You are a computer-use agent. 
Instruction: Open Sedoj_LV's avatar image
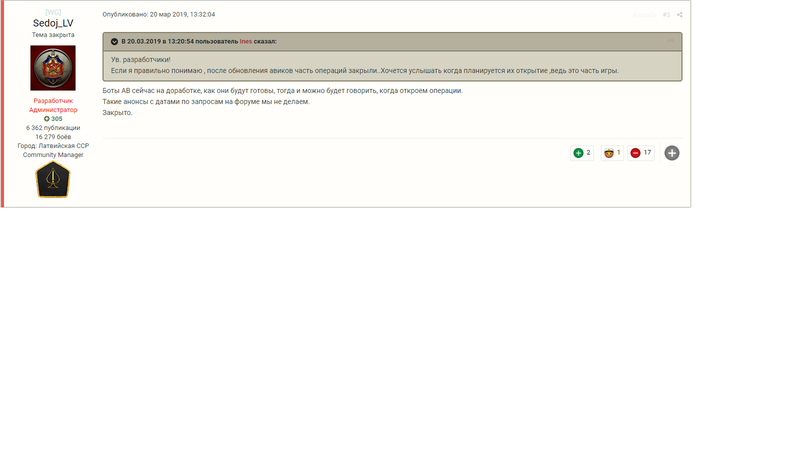click(53, 68)
